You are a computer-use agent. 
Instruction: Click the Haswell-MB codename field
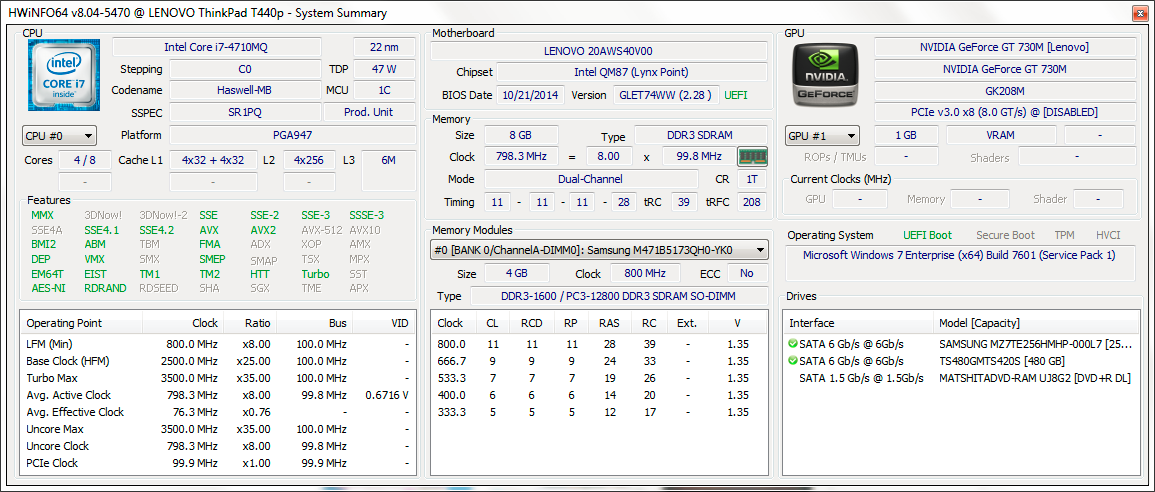click(x=245, y=91)
